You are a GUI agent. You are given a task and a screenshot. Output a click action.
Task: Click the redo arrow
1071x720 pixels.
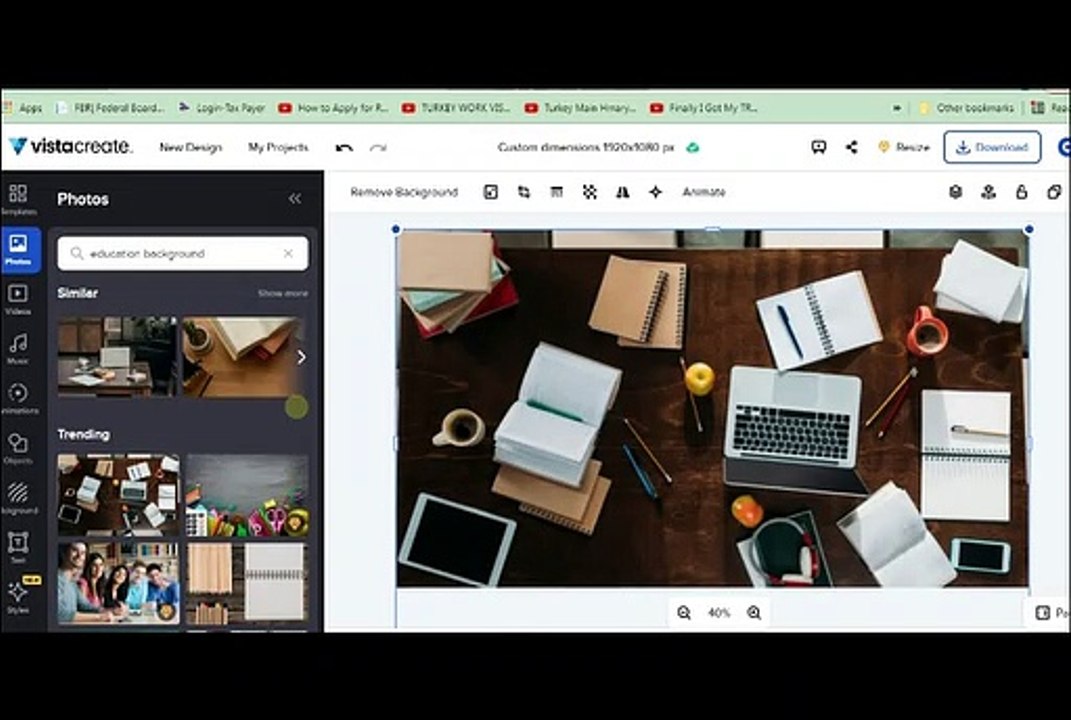tap(378, 148)
